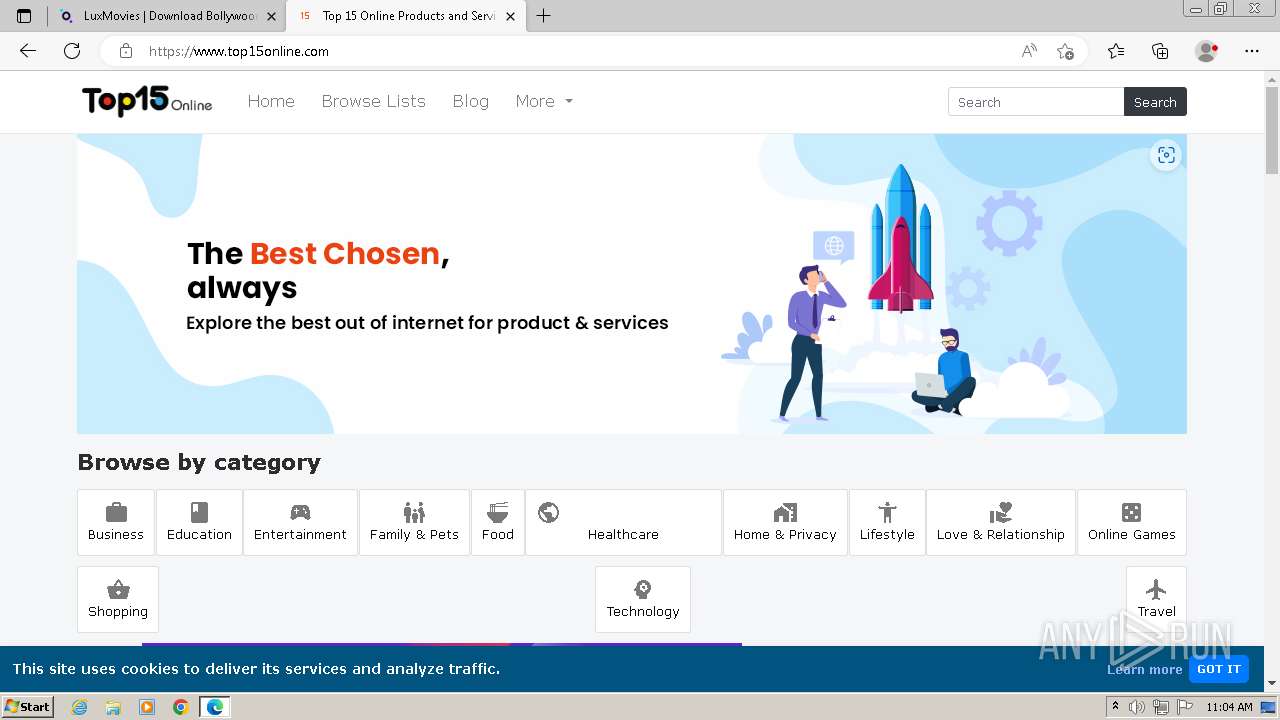The width and height of the screenshot is (1280, 720).
Task: Open the Food category
Action: click(498, 522)
